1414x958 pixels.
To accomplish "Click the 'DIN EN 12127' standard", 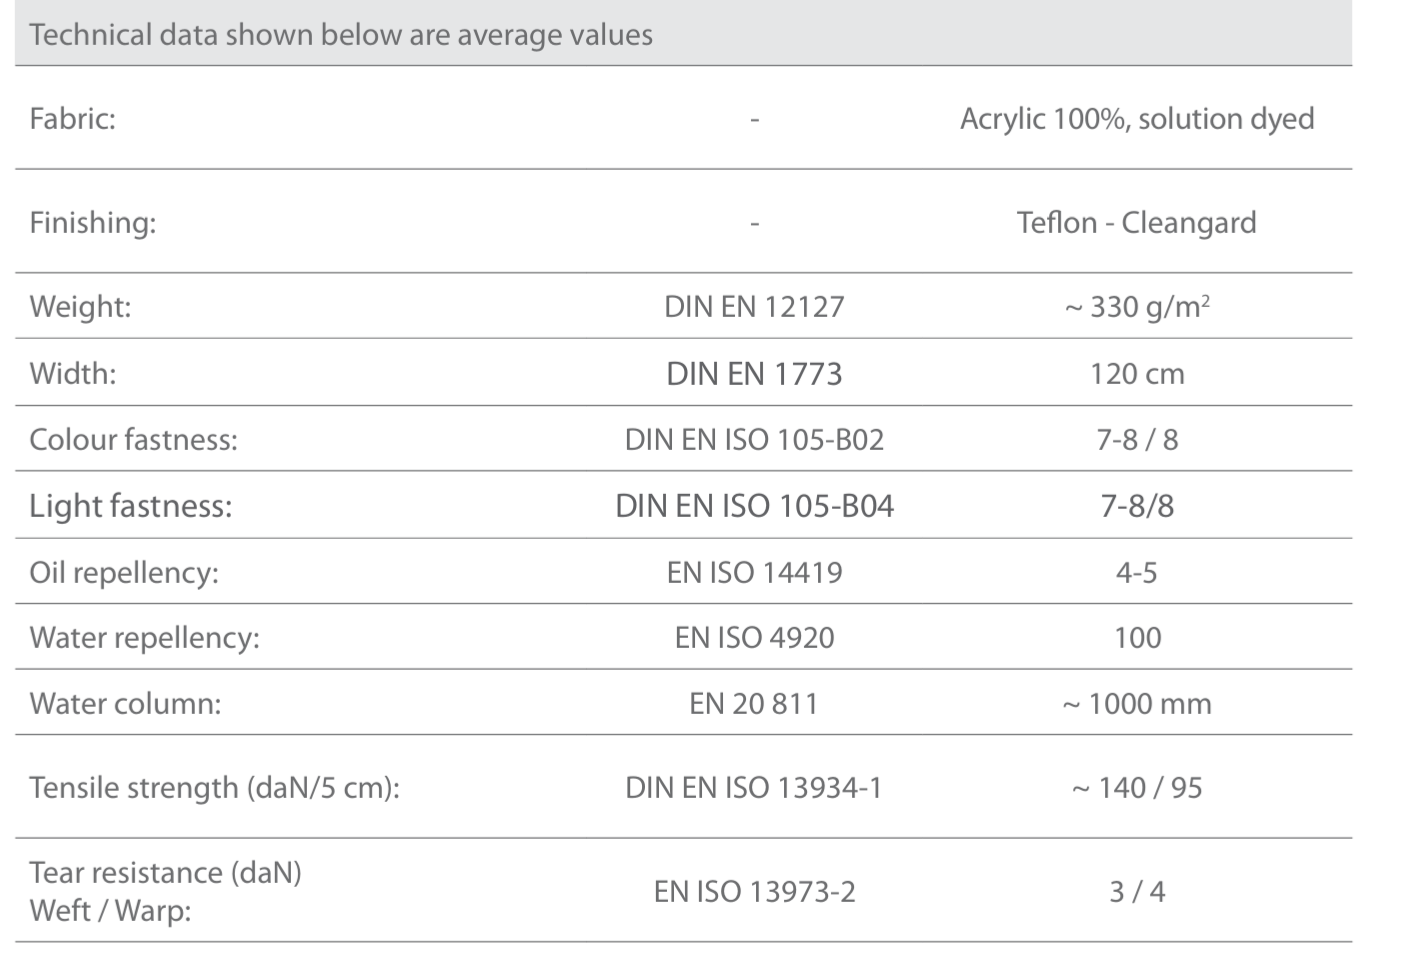I will tap(754, 306).
